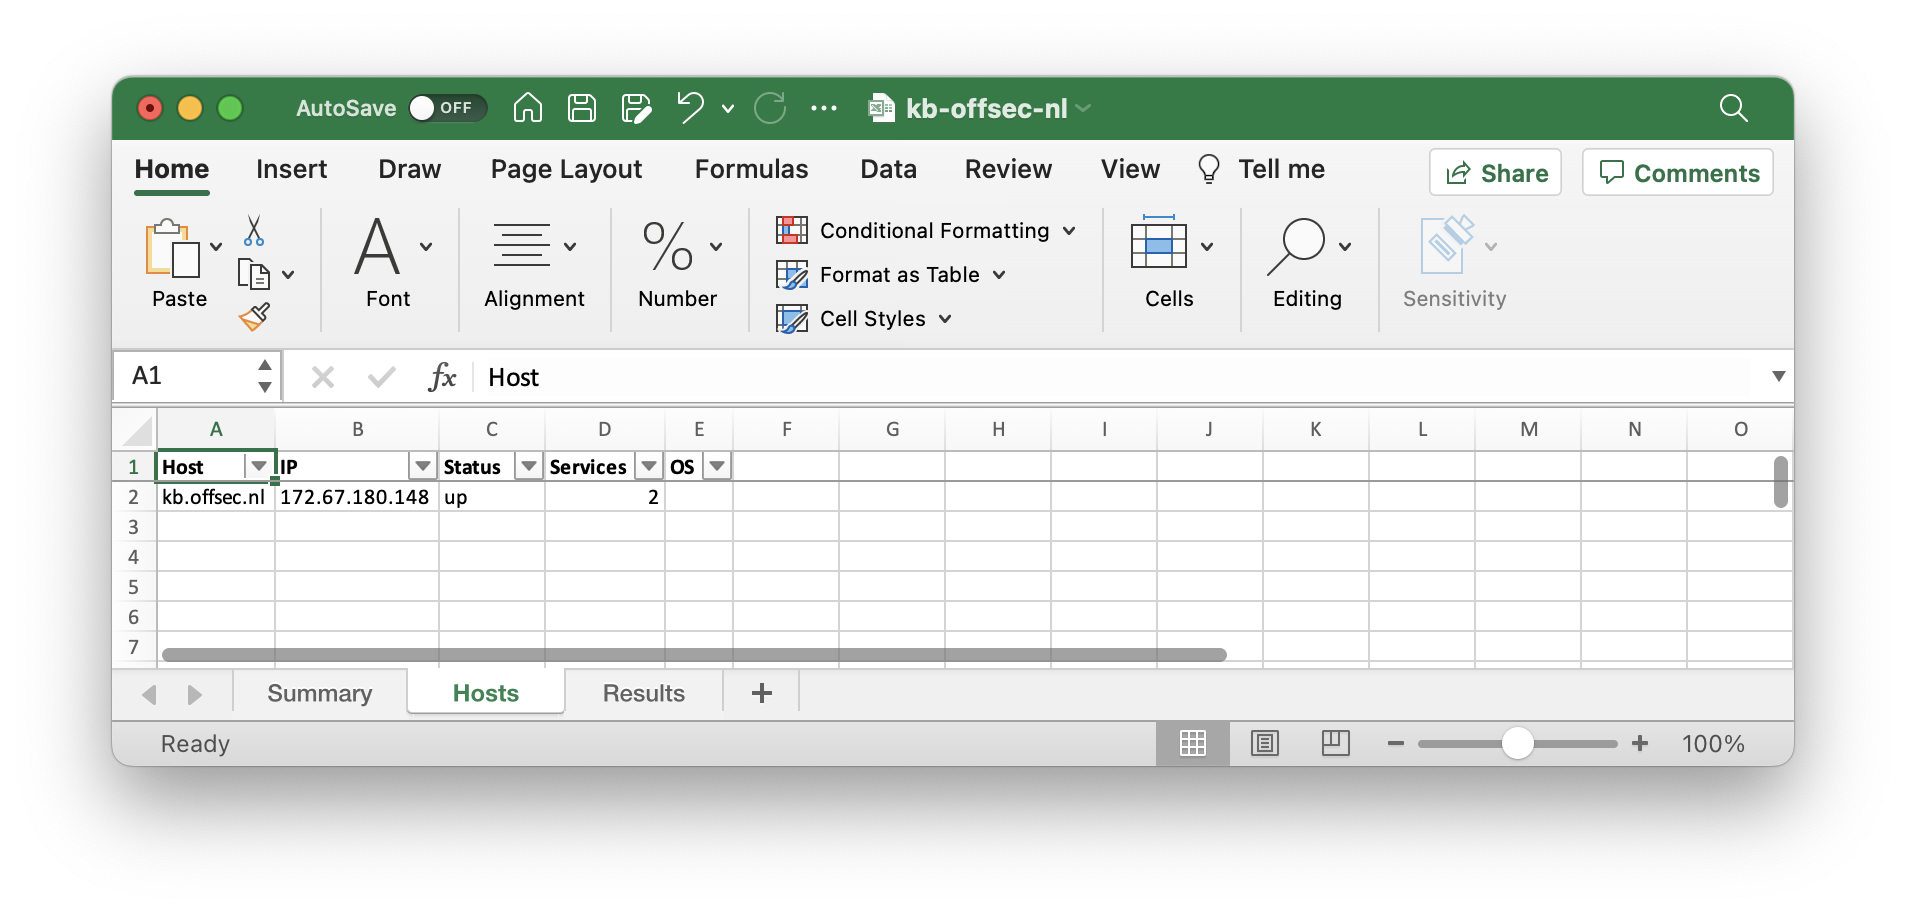Switch to Page Layout view in status bar
This screenshot has width=1906, height=914.
tap(1264, 743)
